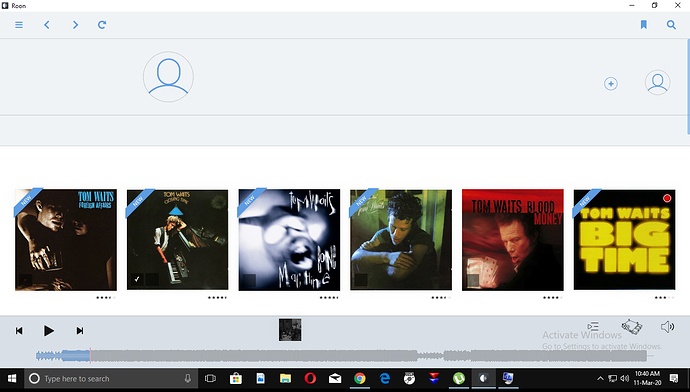
Task: Open the Mail app from taskbar
Action: coord(335,378)
